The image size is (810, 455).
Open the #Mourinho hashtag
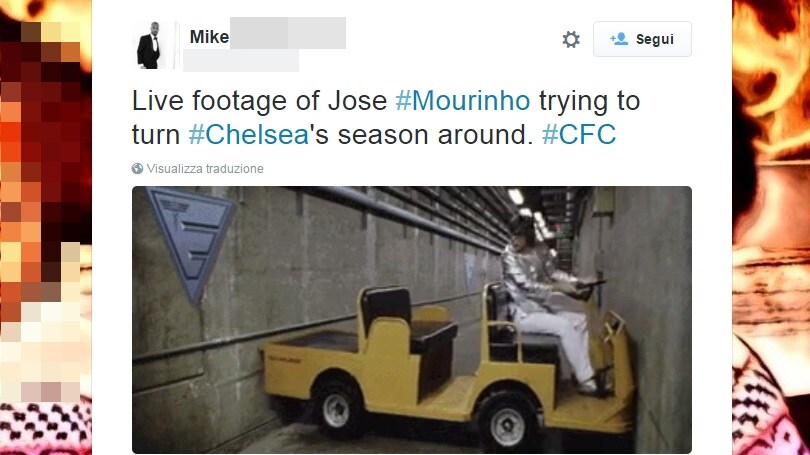[463, 101]
